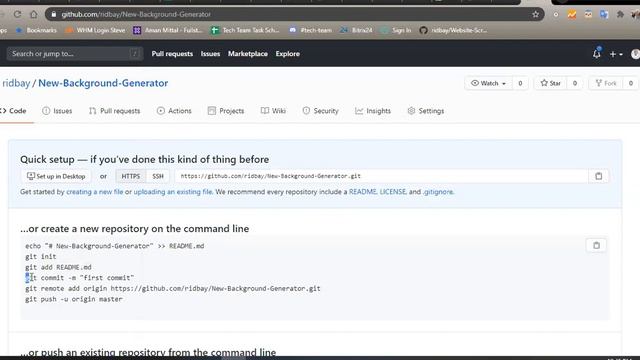
Task: Switch to the repository Issues tab
Action: coord(57,111)
